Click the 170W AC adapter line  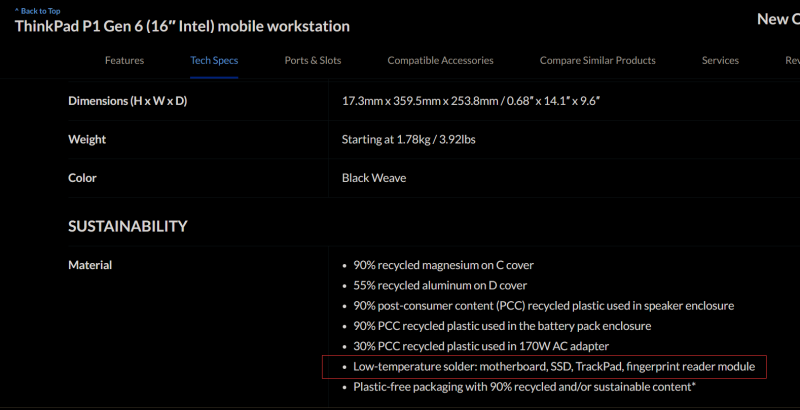tap(481, 346)
